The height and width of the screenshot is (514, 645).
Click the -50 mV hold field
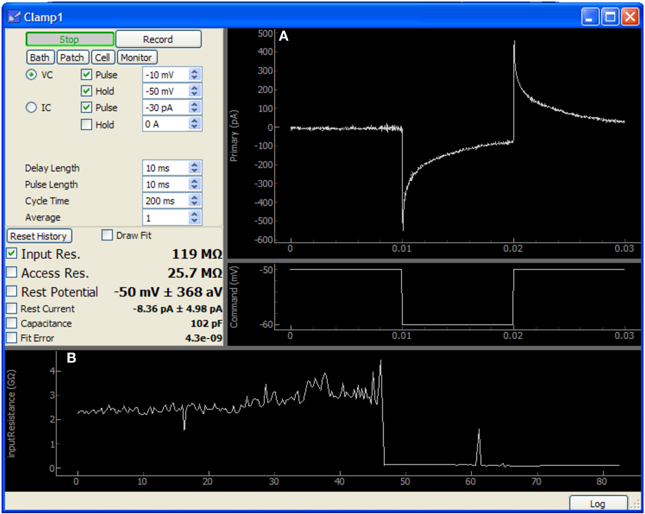[x=165, y=91]
